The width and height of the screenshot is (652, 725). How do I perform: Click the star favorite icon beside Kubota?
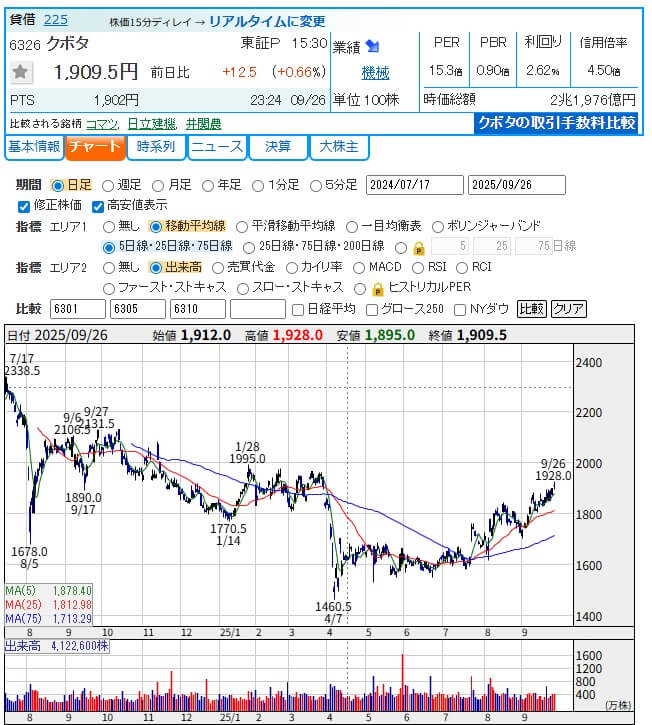click(x=21, y=72)
